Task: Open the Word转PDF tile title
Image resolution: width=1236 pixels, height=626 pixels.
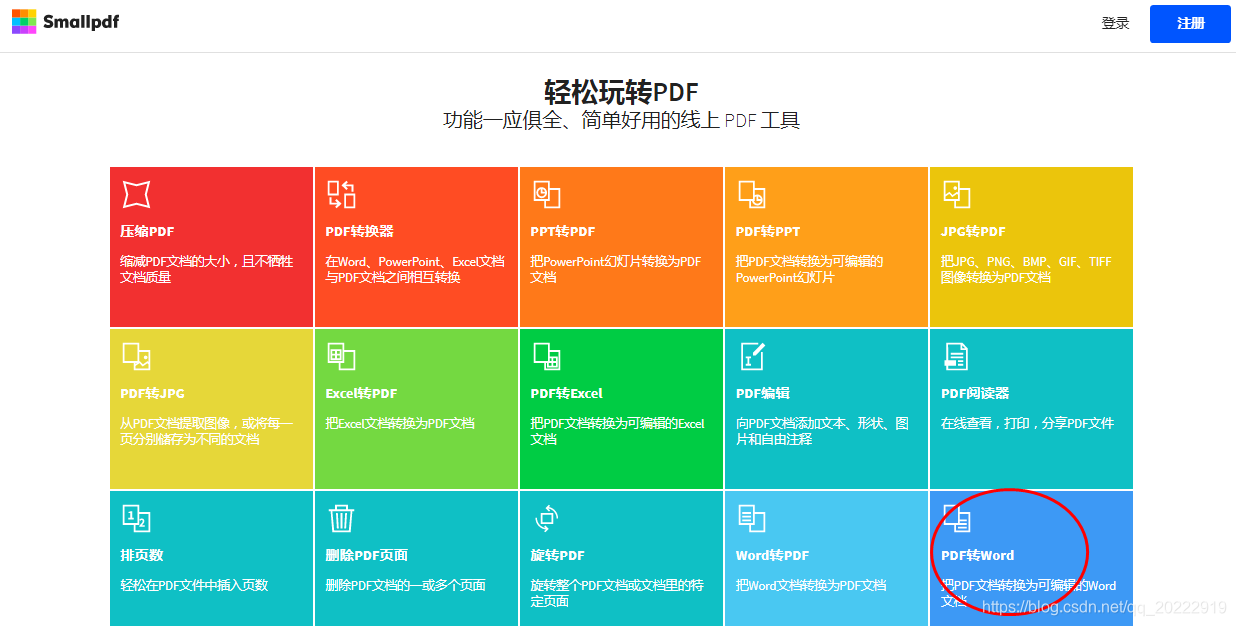Action: coord(772,555)
